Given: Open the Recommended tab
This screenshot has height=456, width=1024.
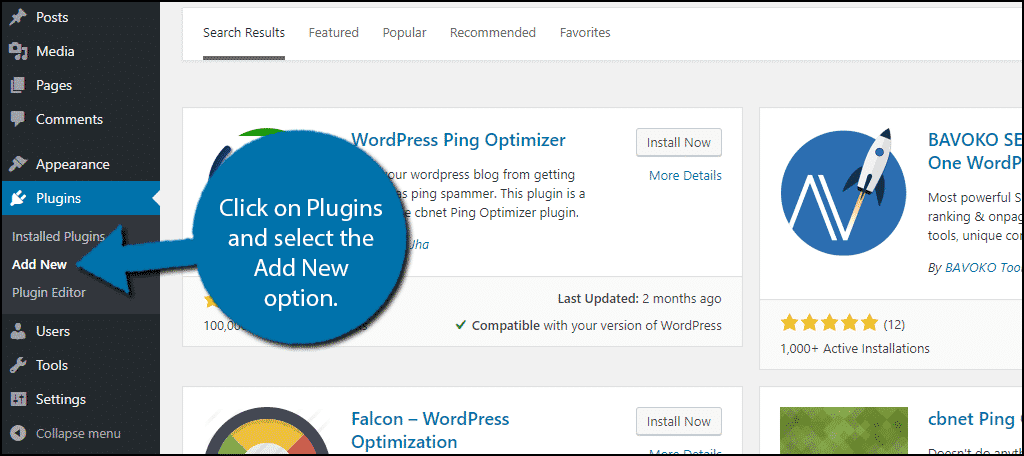Looking at the screenshot, I should tap(492, 33).
